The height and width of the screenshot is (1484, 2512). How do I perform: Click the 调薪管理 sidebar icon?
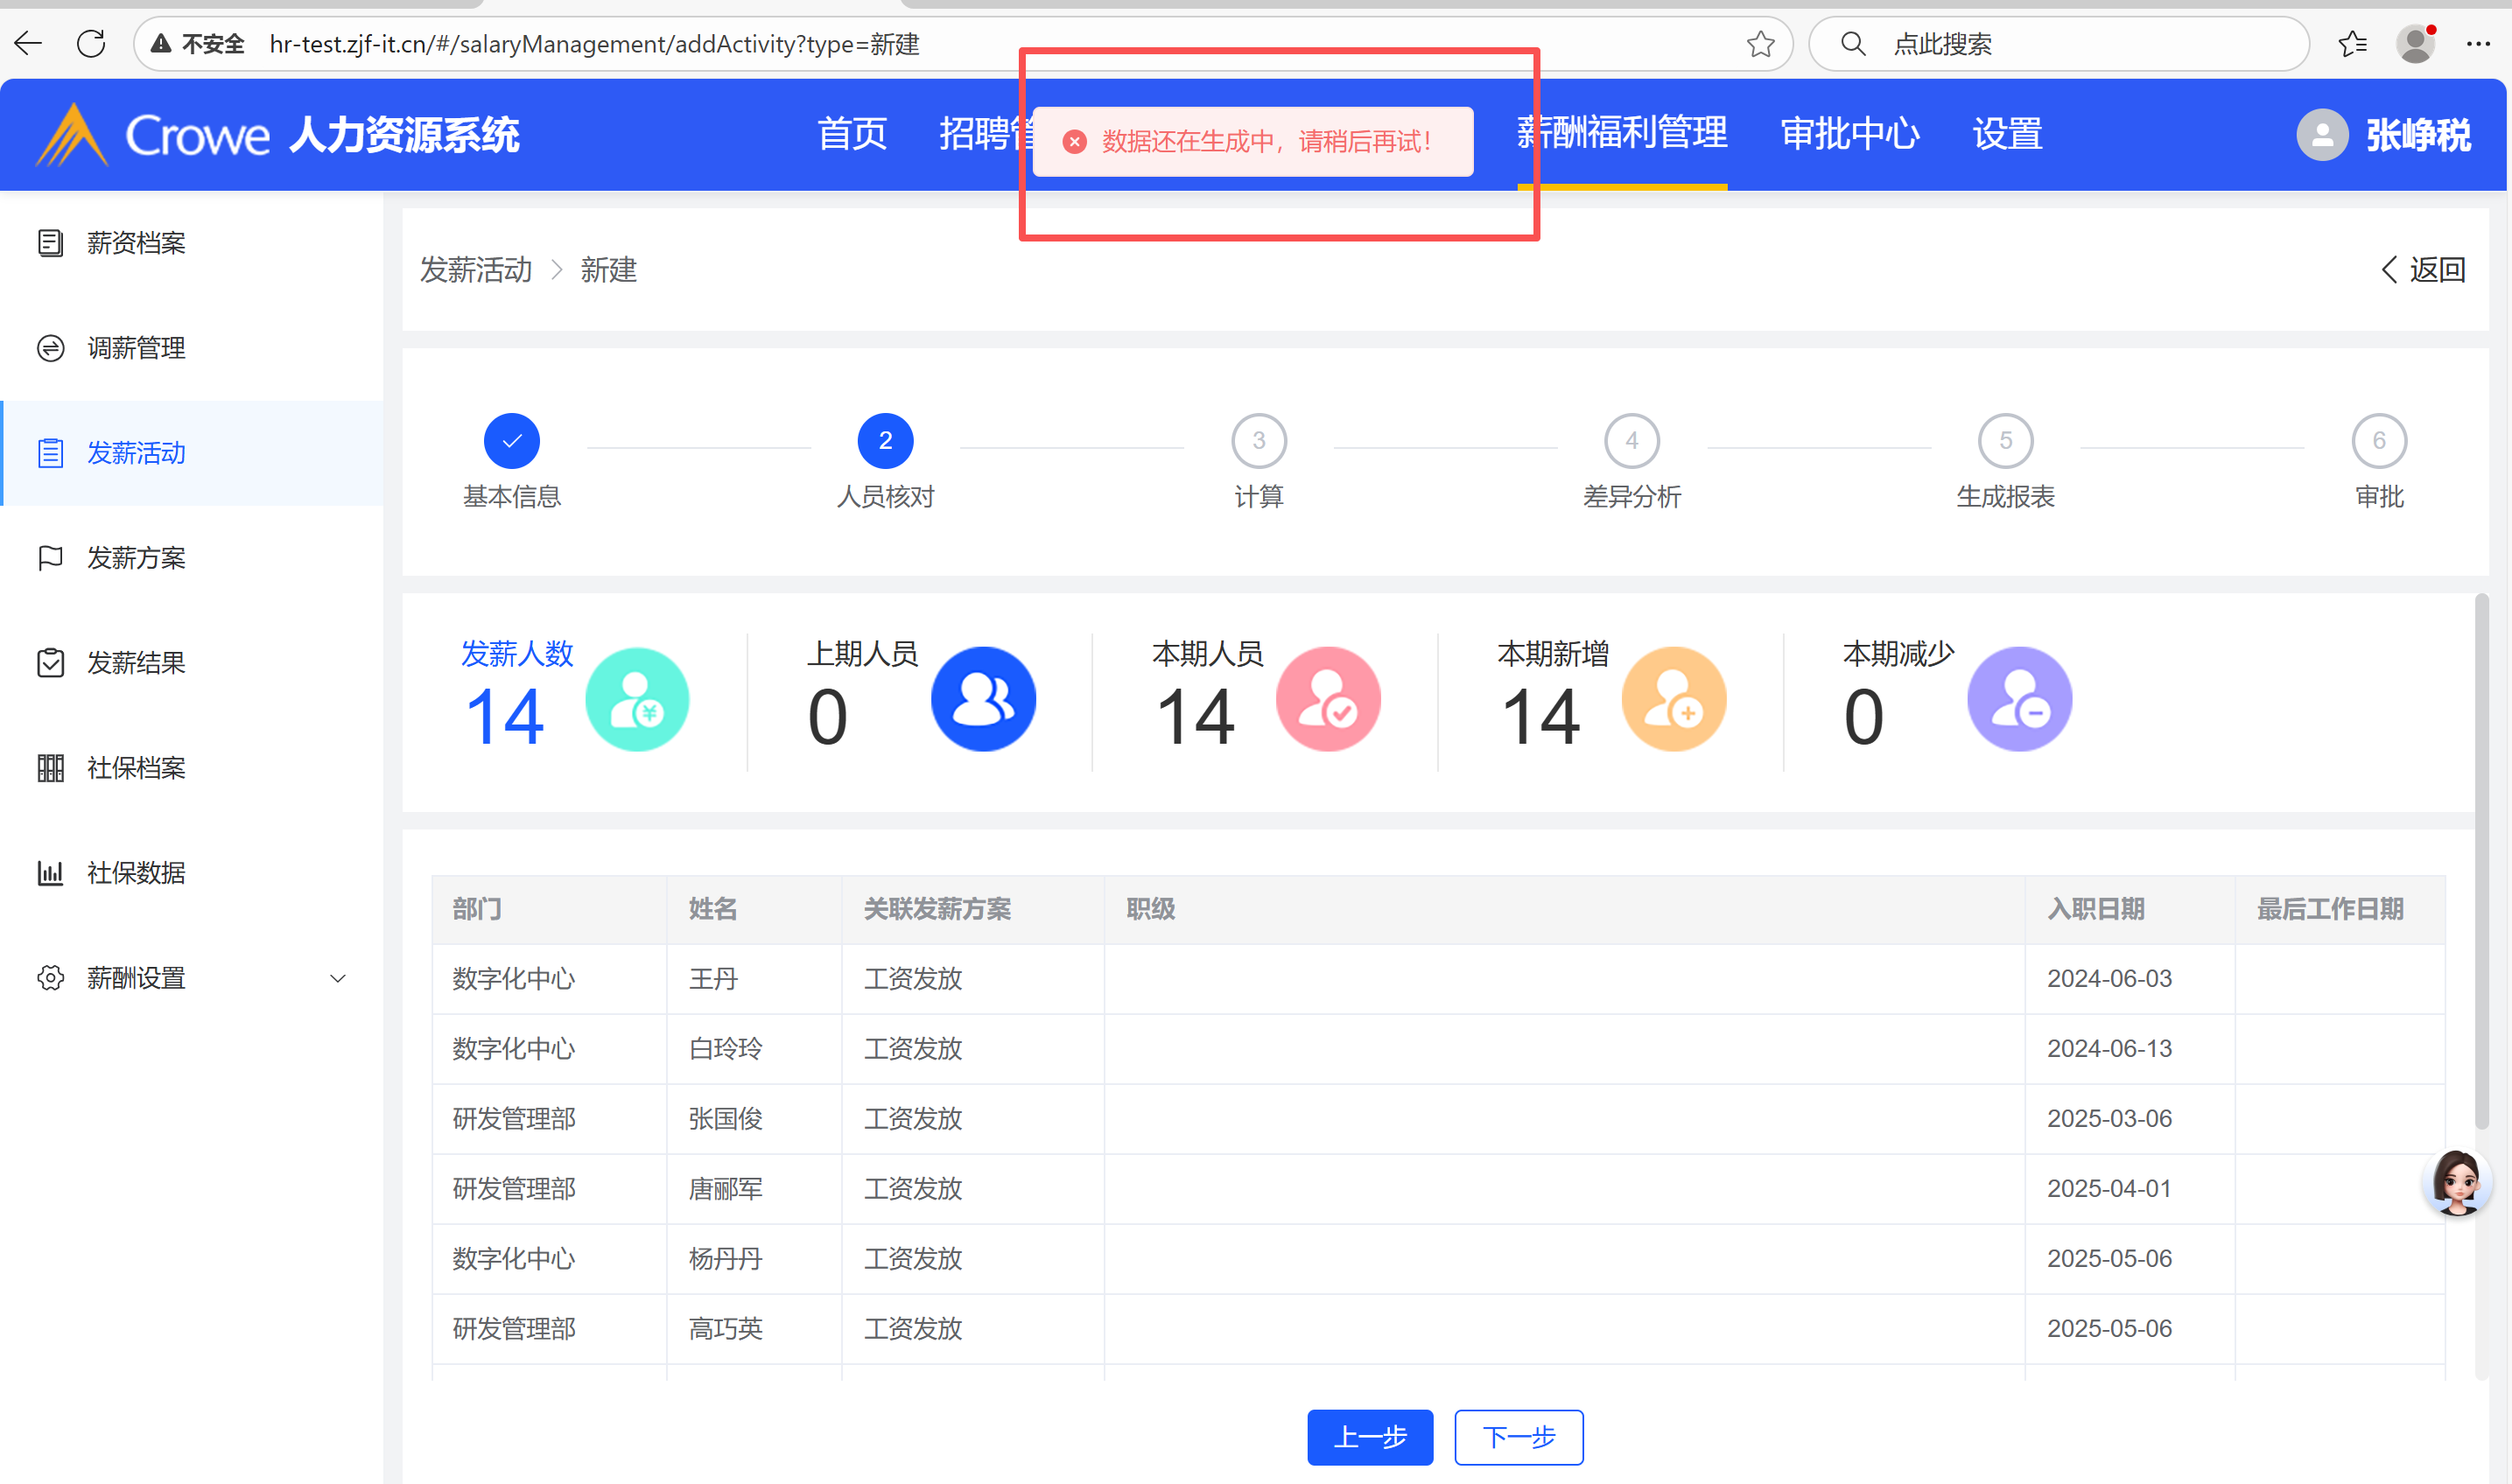pos(50,348)
